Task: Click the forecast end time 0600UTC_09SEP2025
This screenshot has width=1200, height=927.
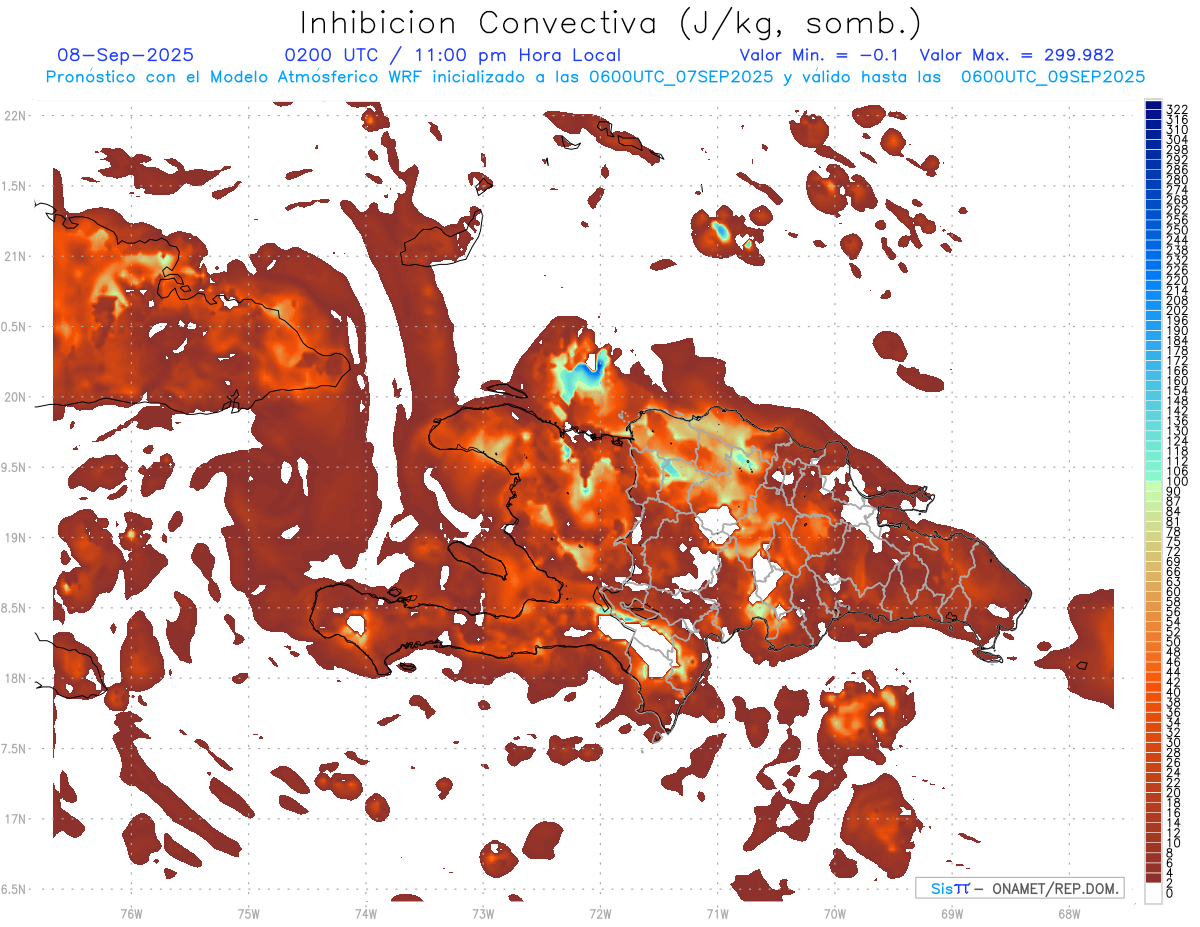Action: [x=1052, y=77]
